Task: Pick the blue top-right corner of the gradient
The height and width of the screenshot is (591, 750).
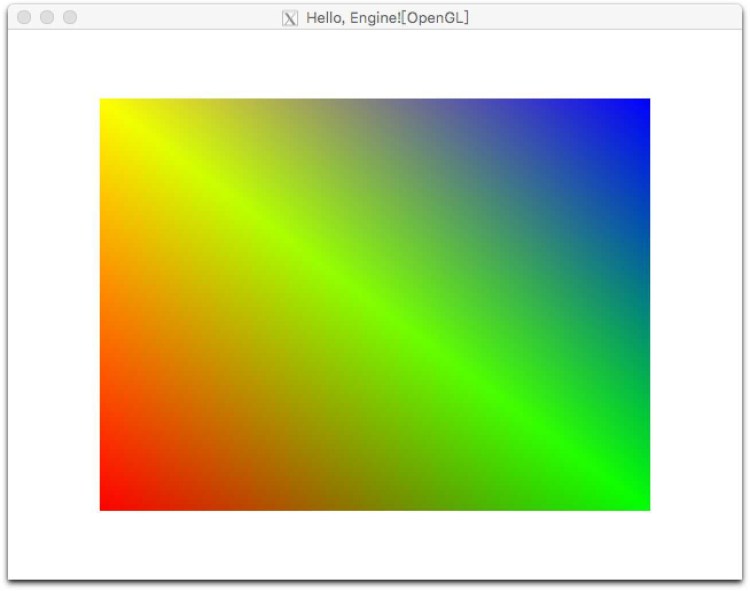Action: click(x=641, y=107)
